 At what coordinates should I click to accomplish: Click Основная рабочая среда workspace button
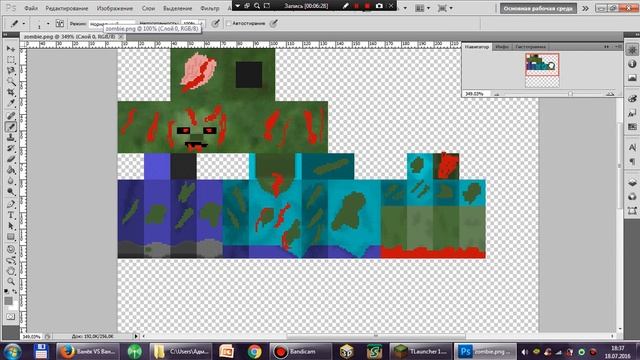point(538,8)
